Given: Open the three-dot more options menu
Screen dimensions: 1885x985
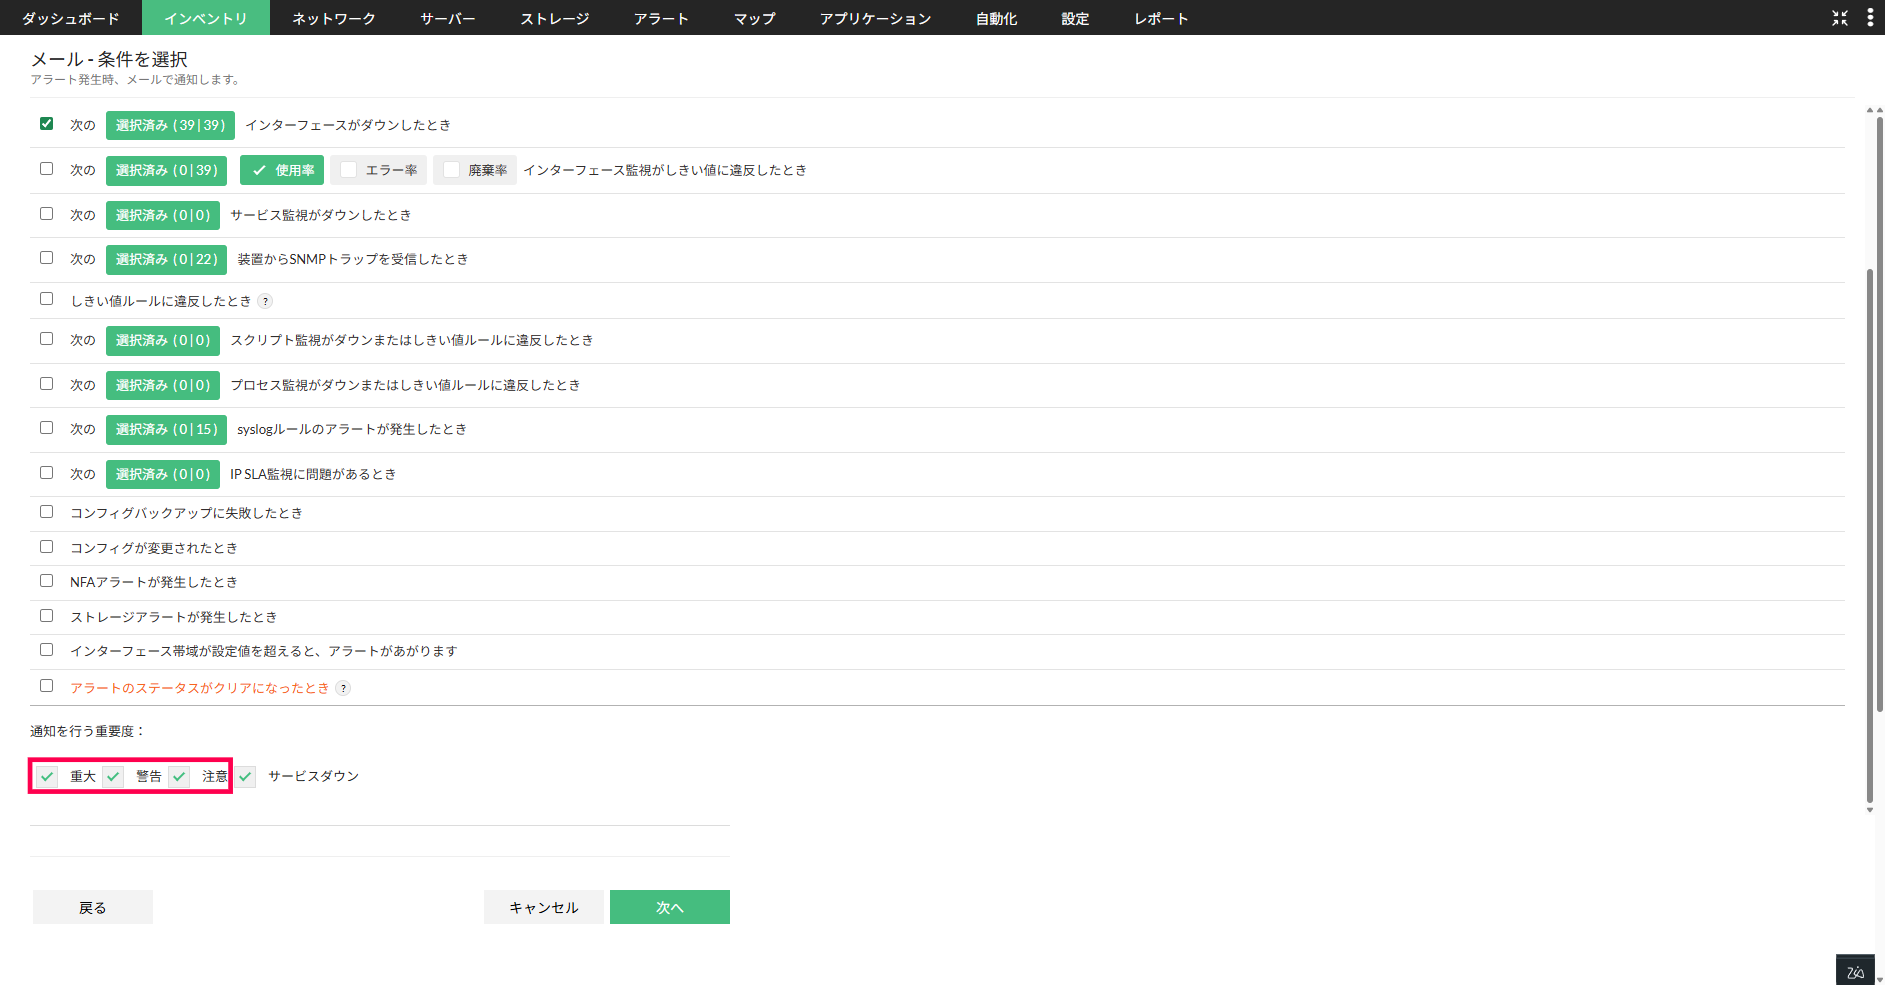Looking at the screenshot, I should tap(1870, 18).
